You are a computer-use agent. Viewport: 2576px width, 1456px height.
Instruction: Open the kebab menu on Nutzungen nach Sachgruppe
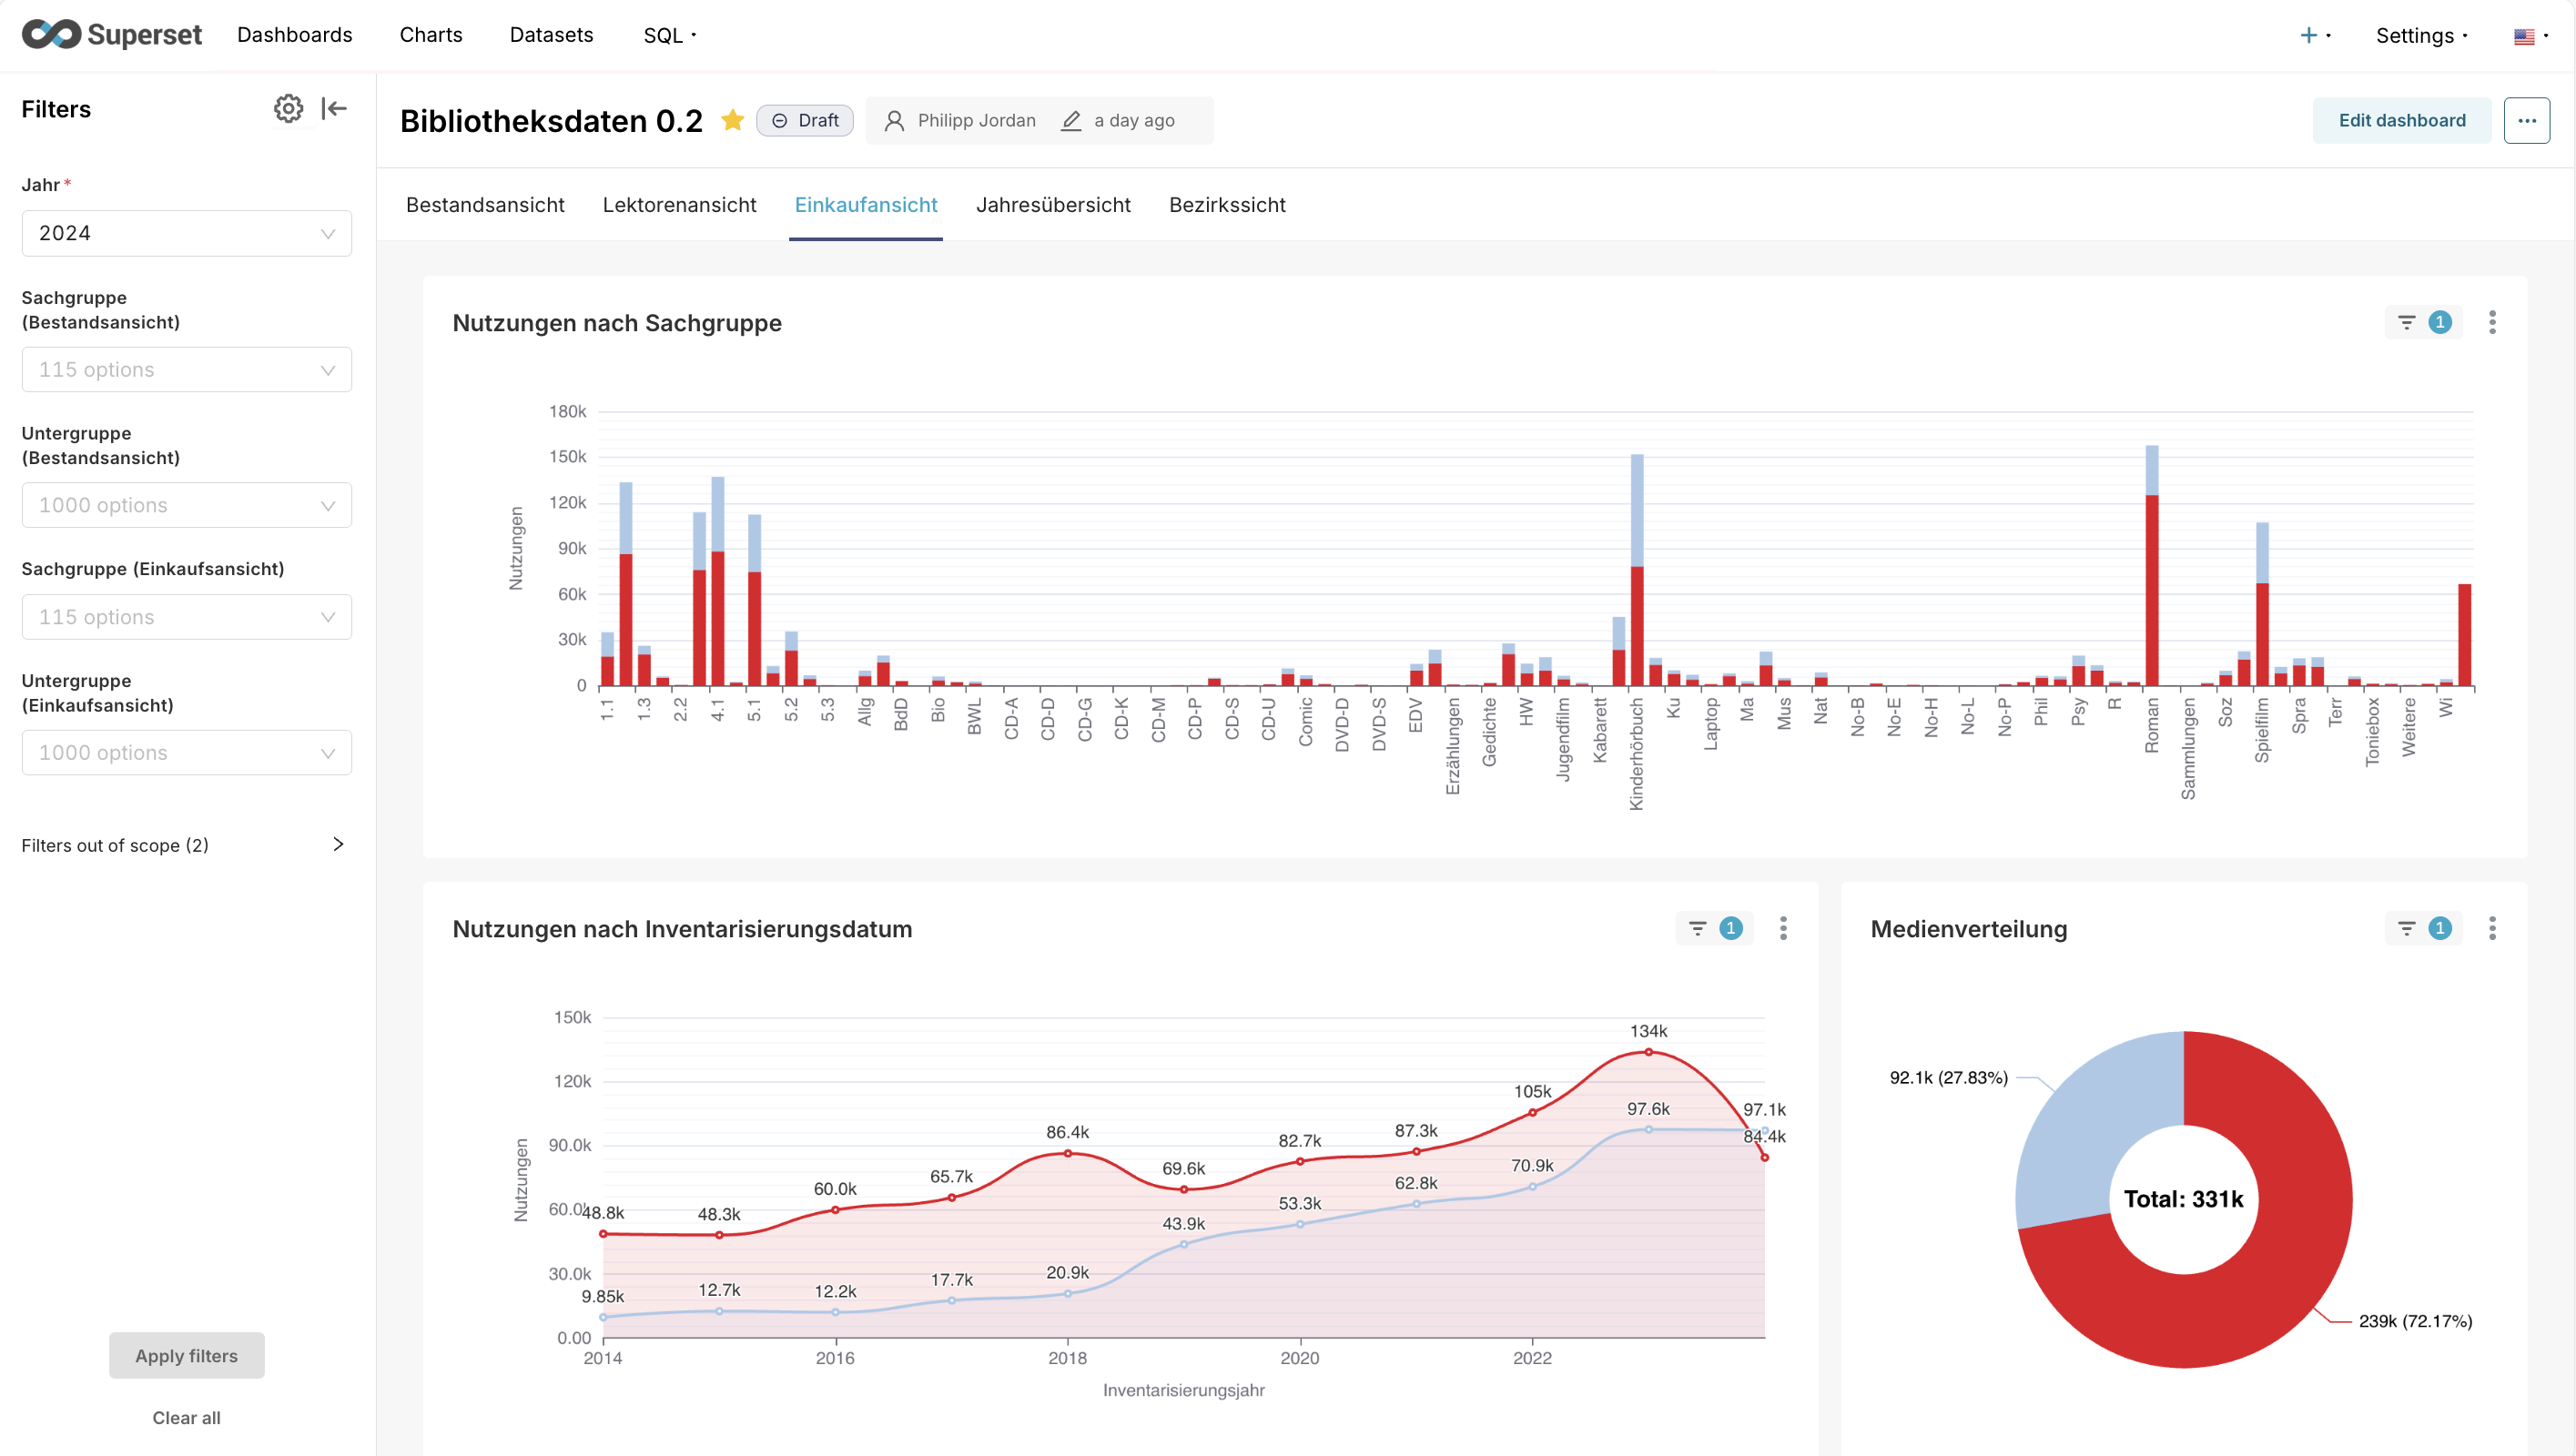[2493, 322]
